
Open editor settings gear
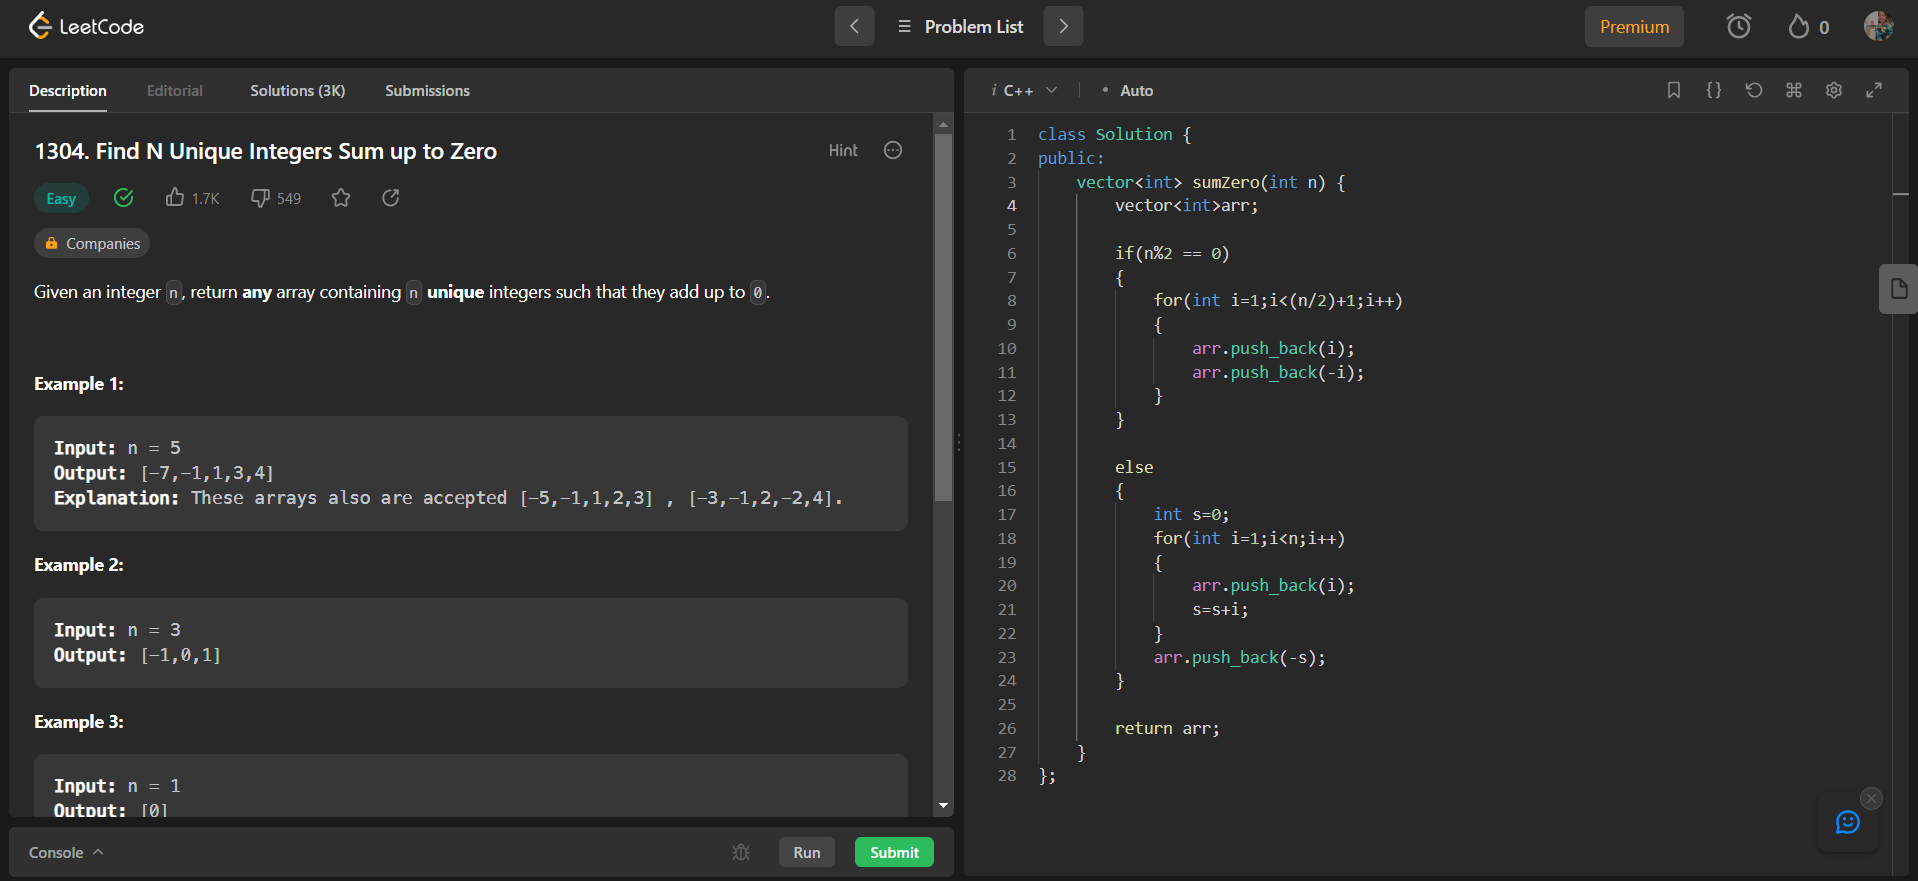tap(1834, 90)
